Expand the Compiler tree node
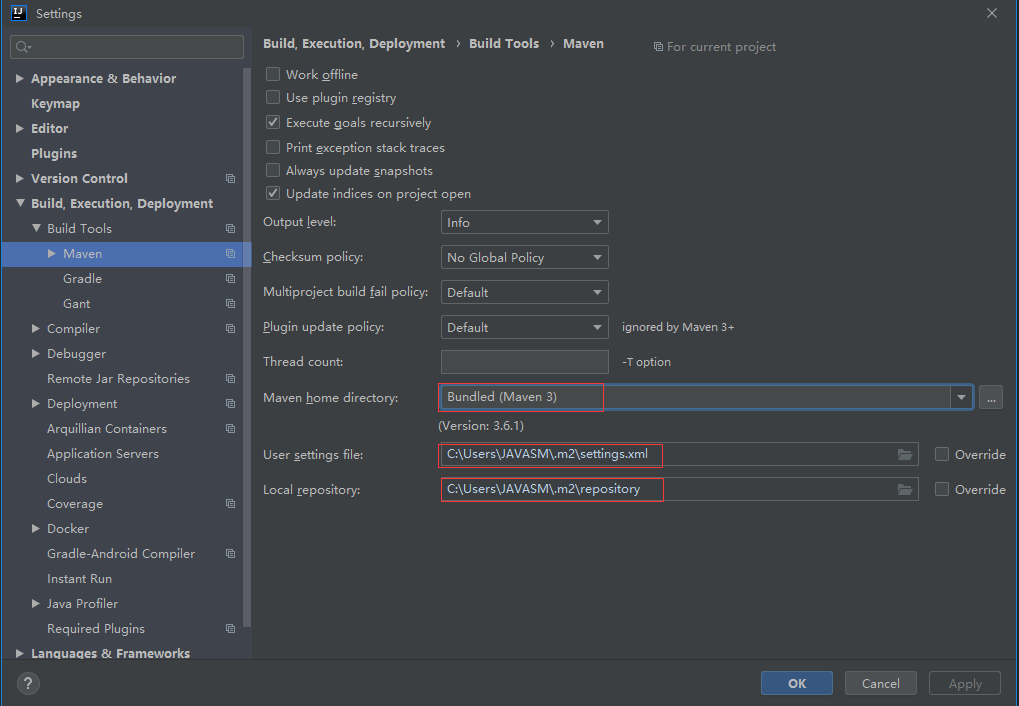The image size is (1019, 706). (36, 328)
